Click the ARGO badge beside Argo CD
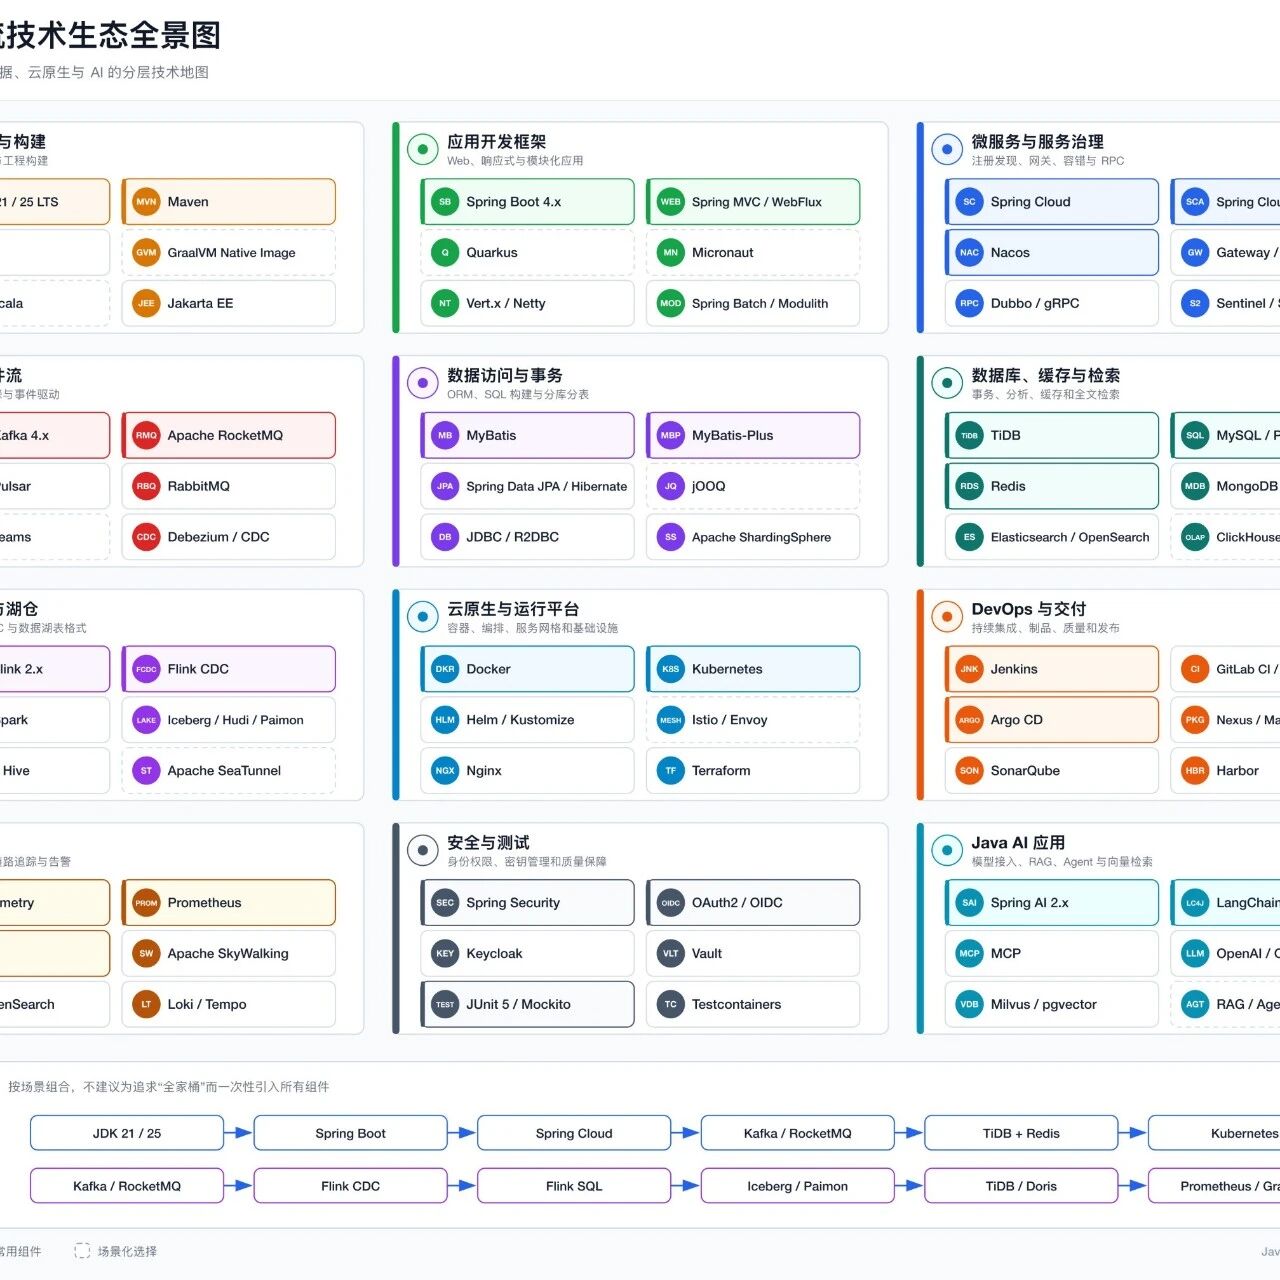 969,720
